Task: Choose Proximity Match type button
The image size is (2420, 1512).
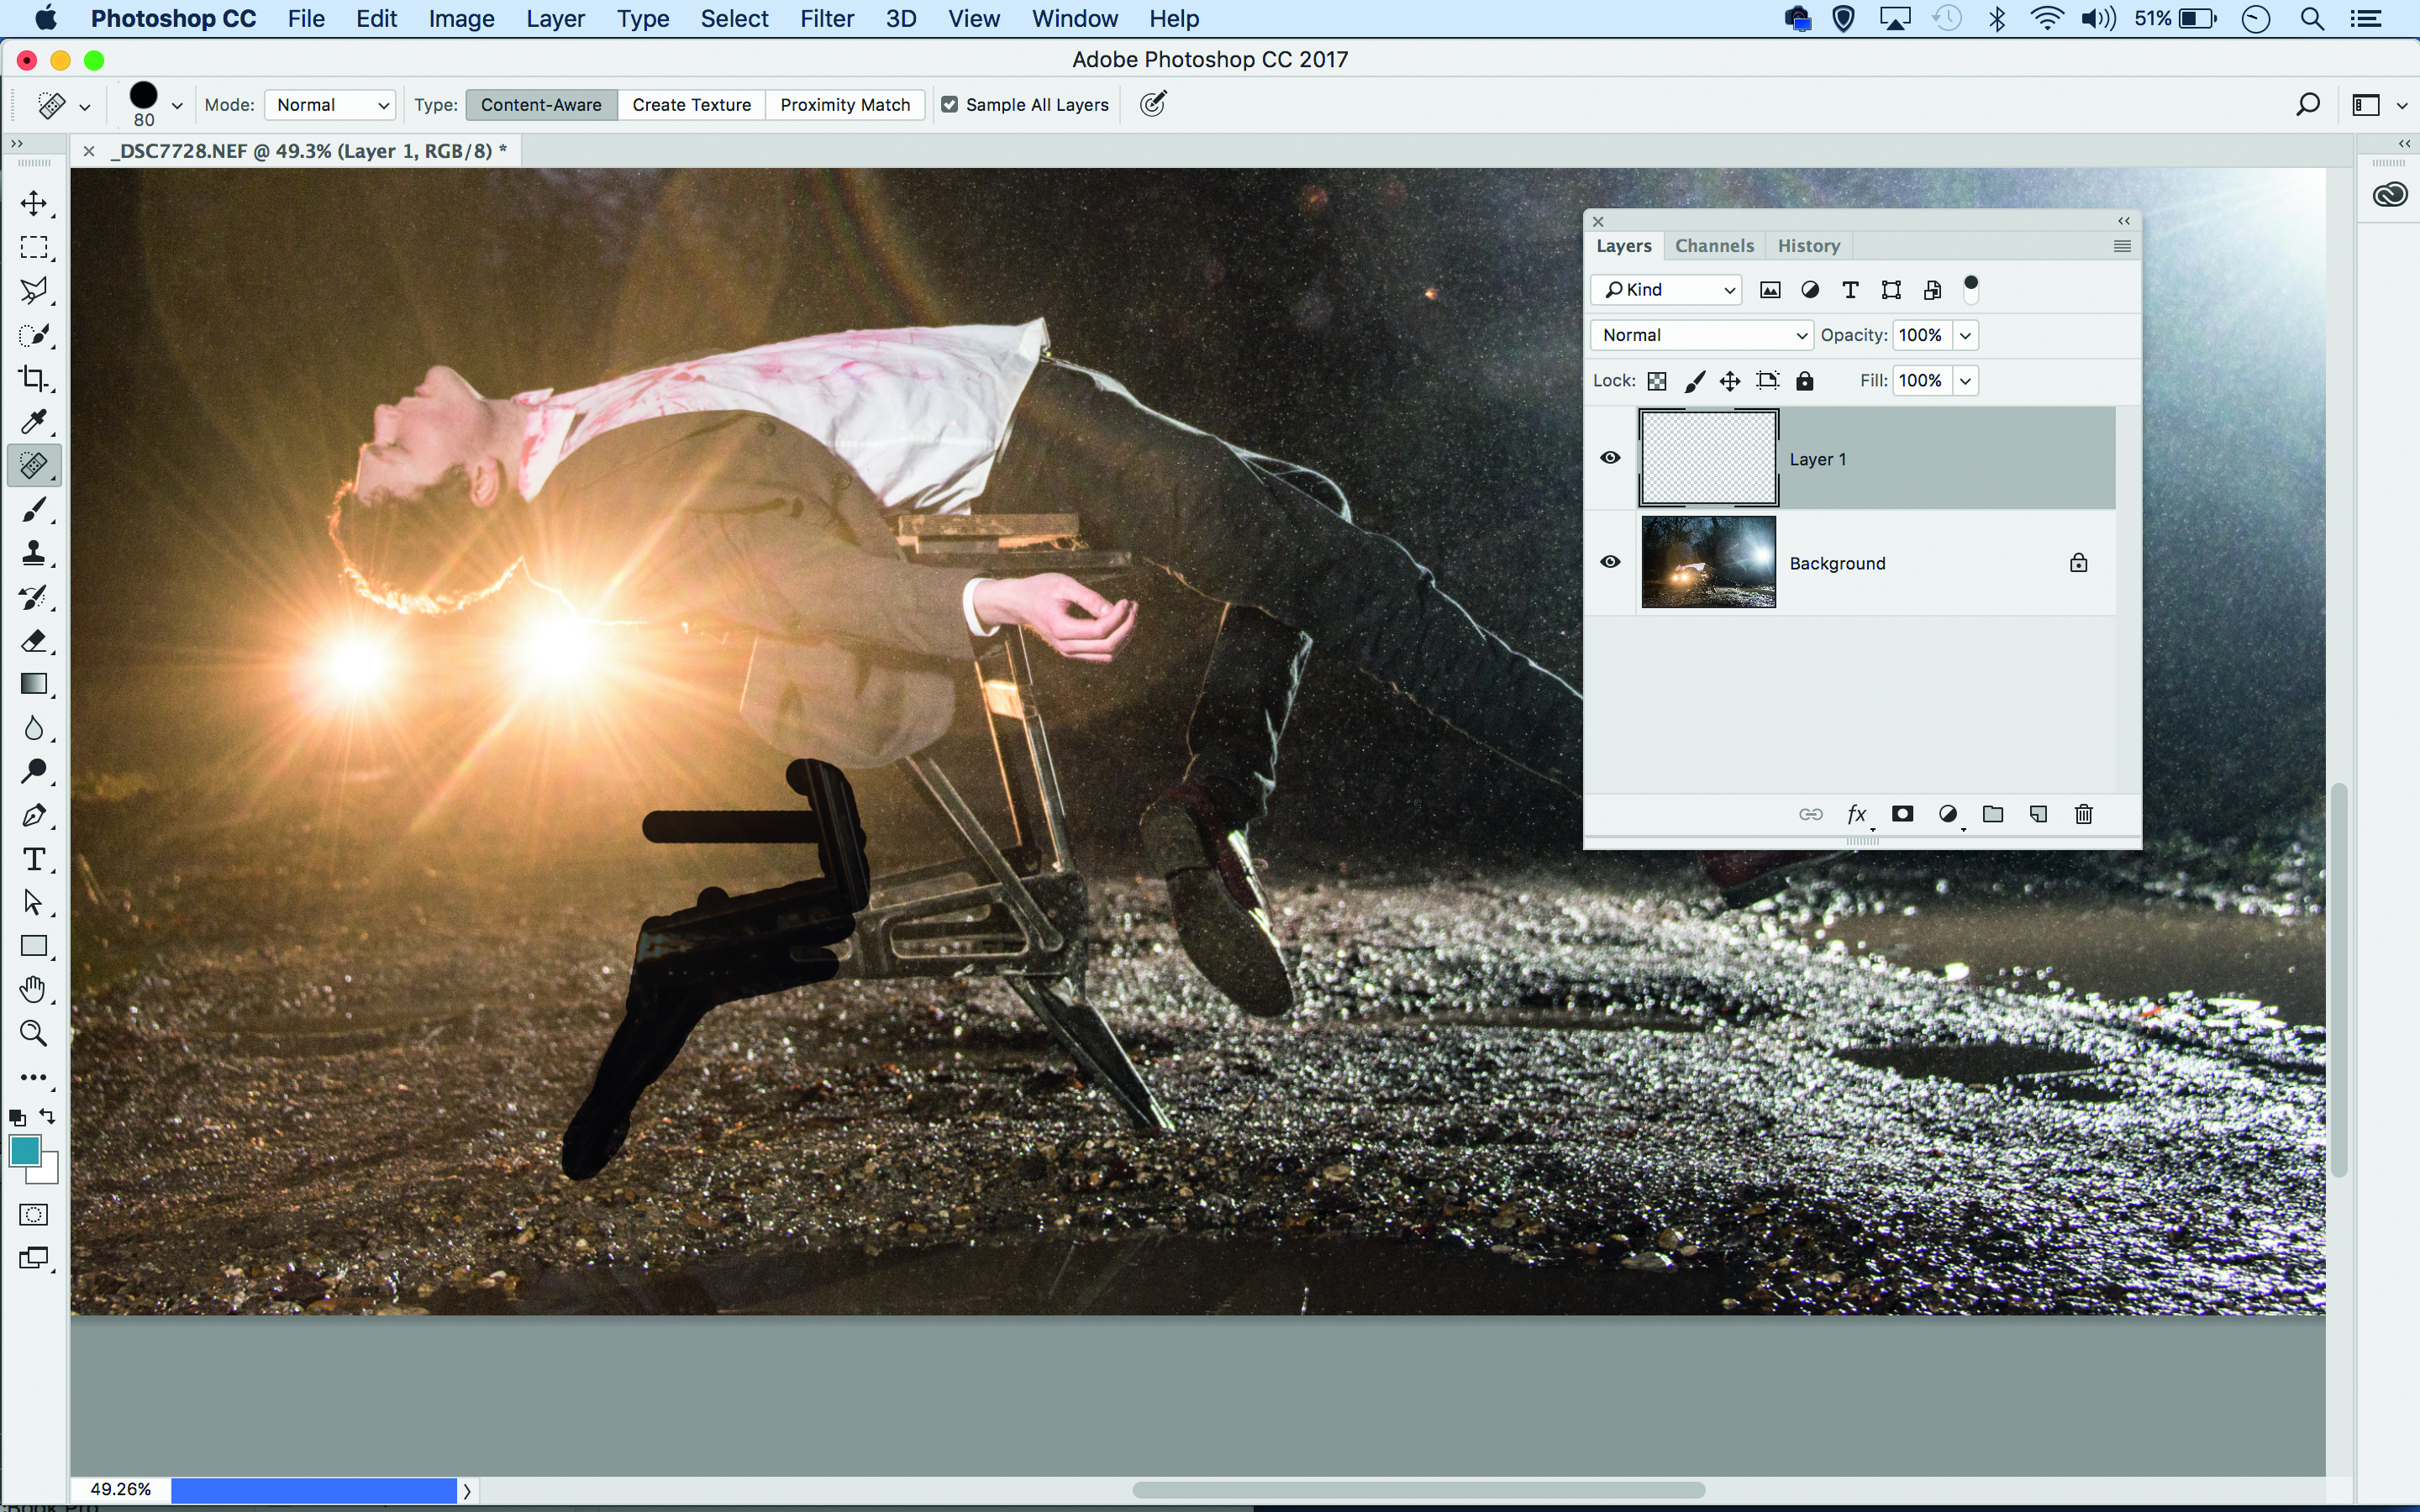Action: tap(845, 105)
